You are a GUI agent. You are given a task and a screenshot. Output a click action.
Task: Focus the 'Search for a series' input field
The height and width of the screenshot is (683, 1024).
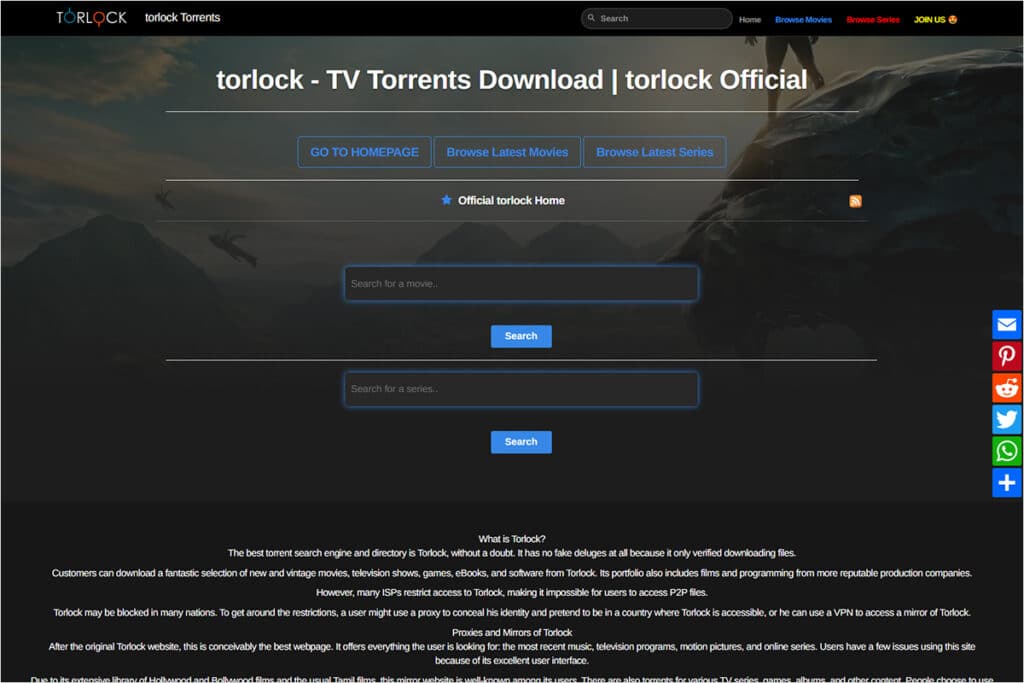click(x=520, y=389)
